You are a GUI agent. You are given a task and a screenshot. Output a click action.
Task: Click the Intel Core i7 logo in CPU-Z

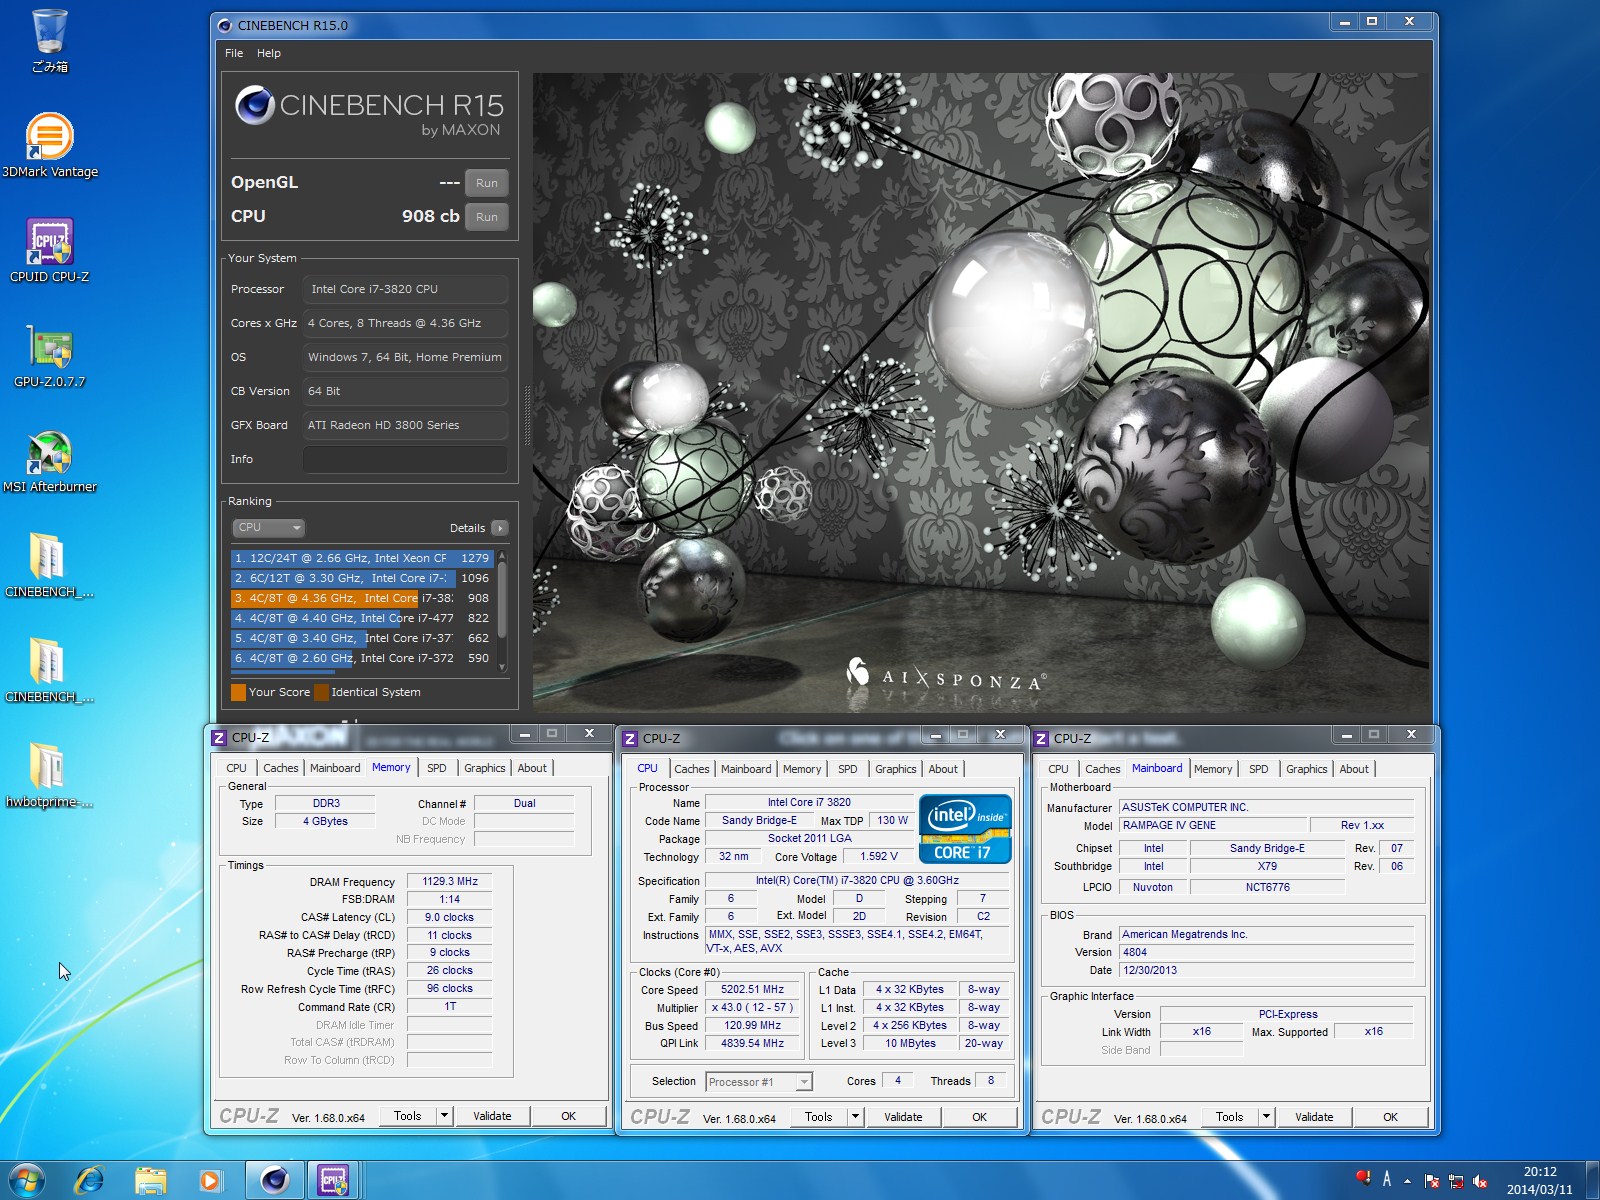point(965,829)
